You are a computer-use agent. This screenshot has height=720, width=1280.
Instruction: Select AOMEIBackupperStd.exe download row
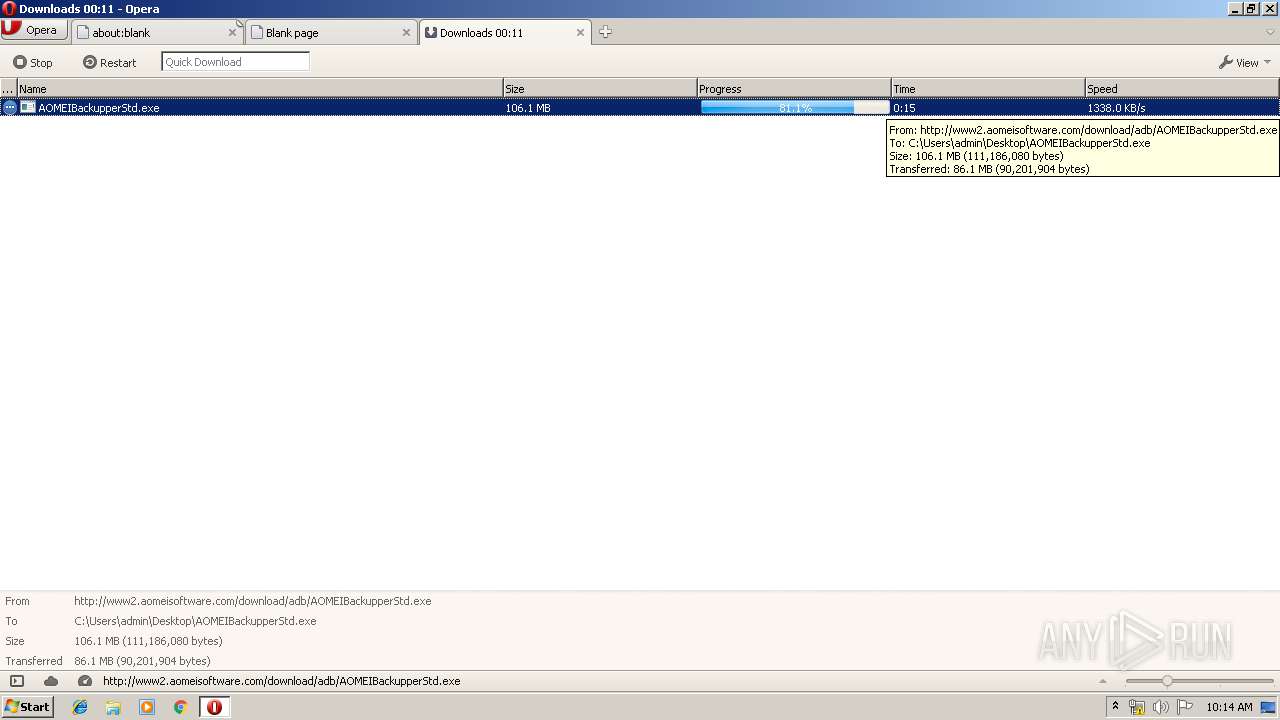640,107
